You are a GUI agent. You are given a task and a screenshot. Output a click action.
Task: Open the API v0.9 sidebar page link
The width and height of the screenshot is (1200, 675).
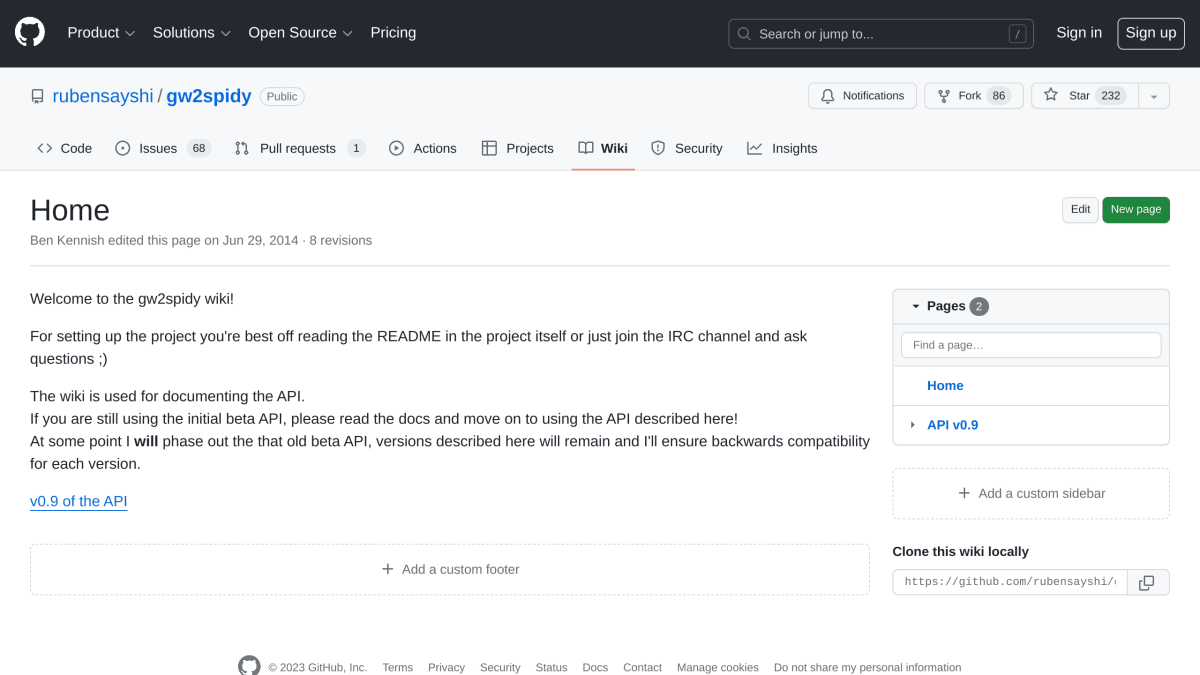(x=952, y=425)
